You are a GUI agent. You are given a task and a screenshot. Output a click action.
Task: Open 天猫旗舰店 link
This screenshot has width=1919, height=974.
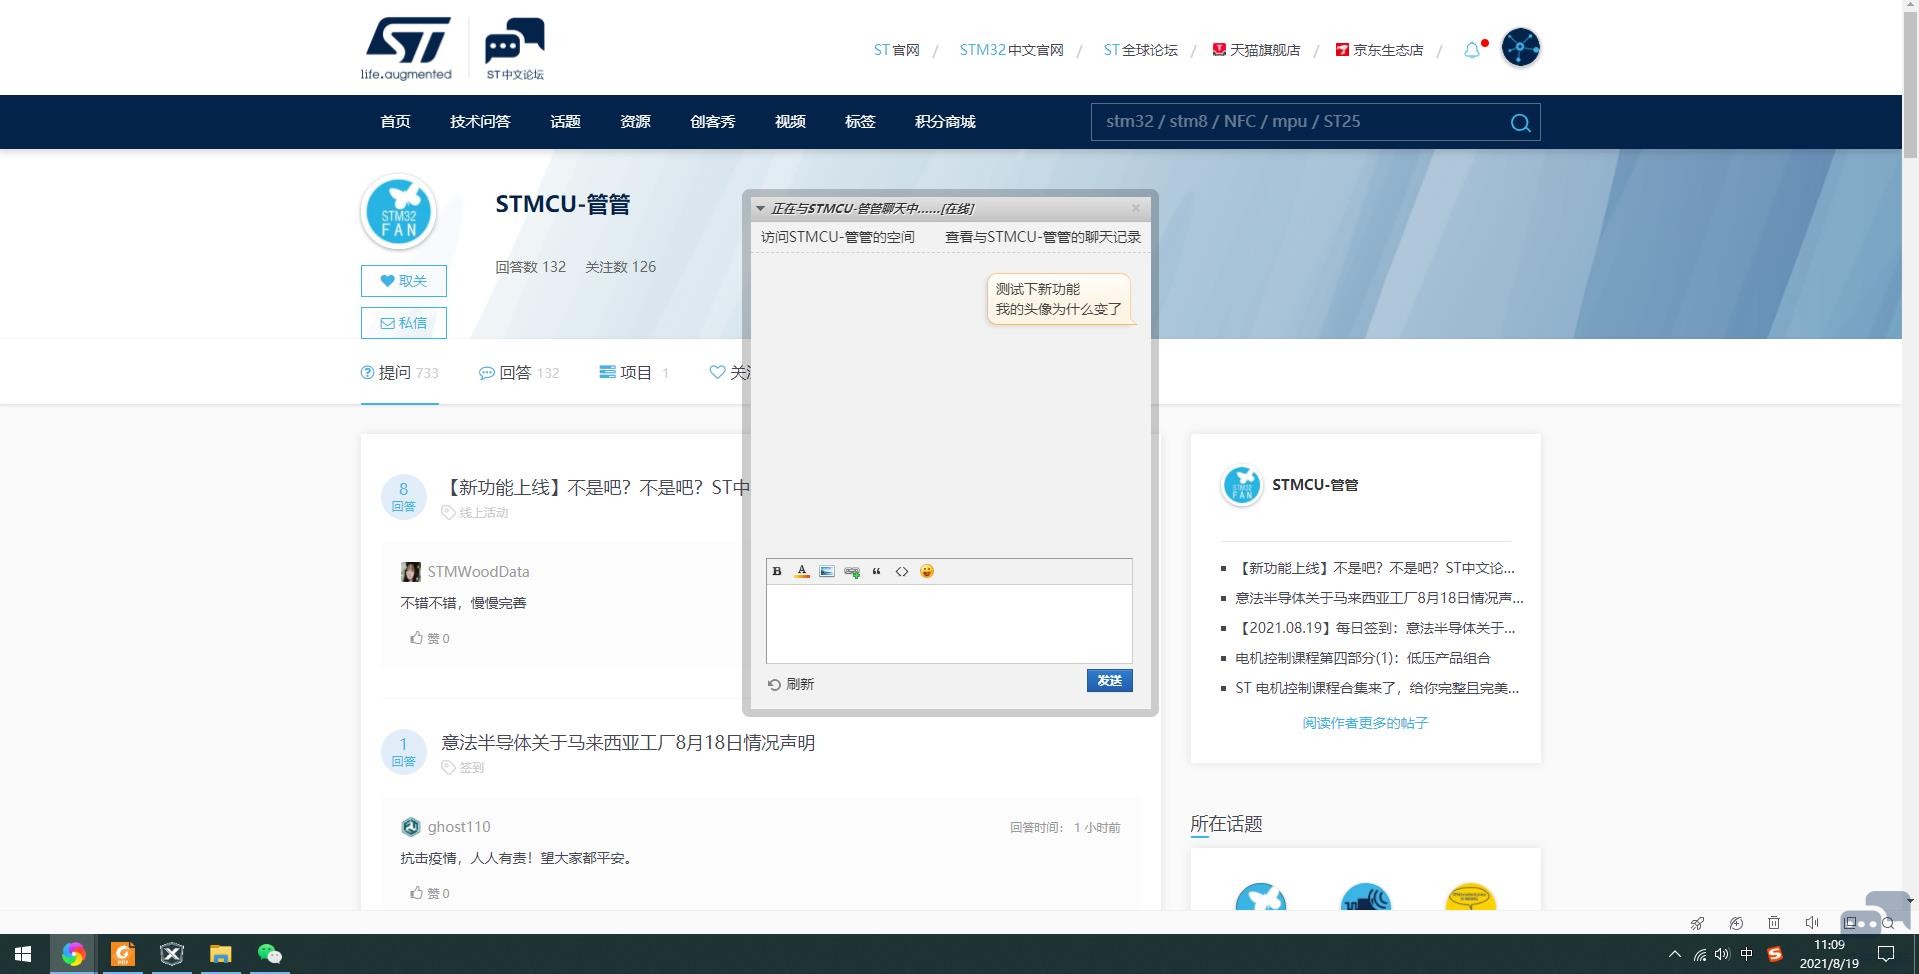coord(1256,50)
